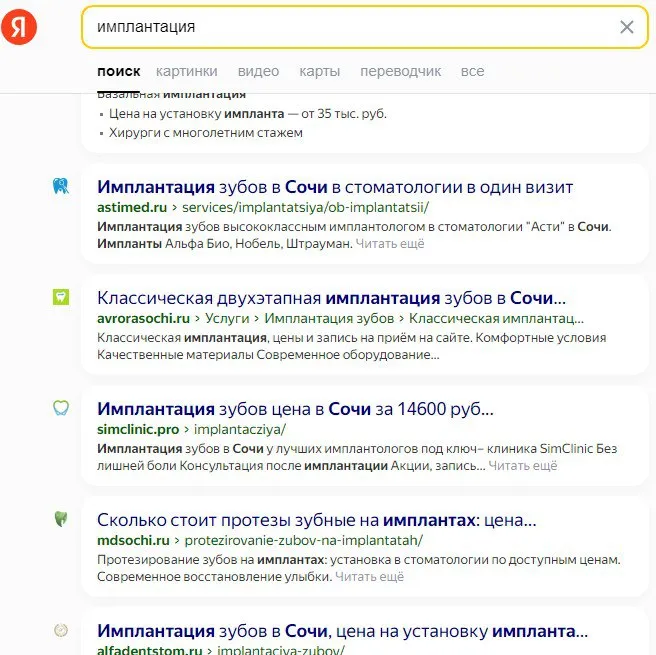Open "Имплантация зубов в Сочи в стоматологии" result
The image size is (656, 655).
tap(335, 187)
